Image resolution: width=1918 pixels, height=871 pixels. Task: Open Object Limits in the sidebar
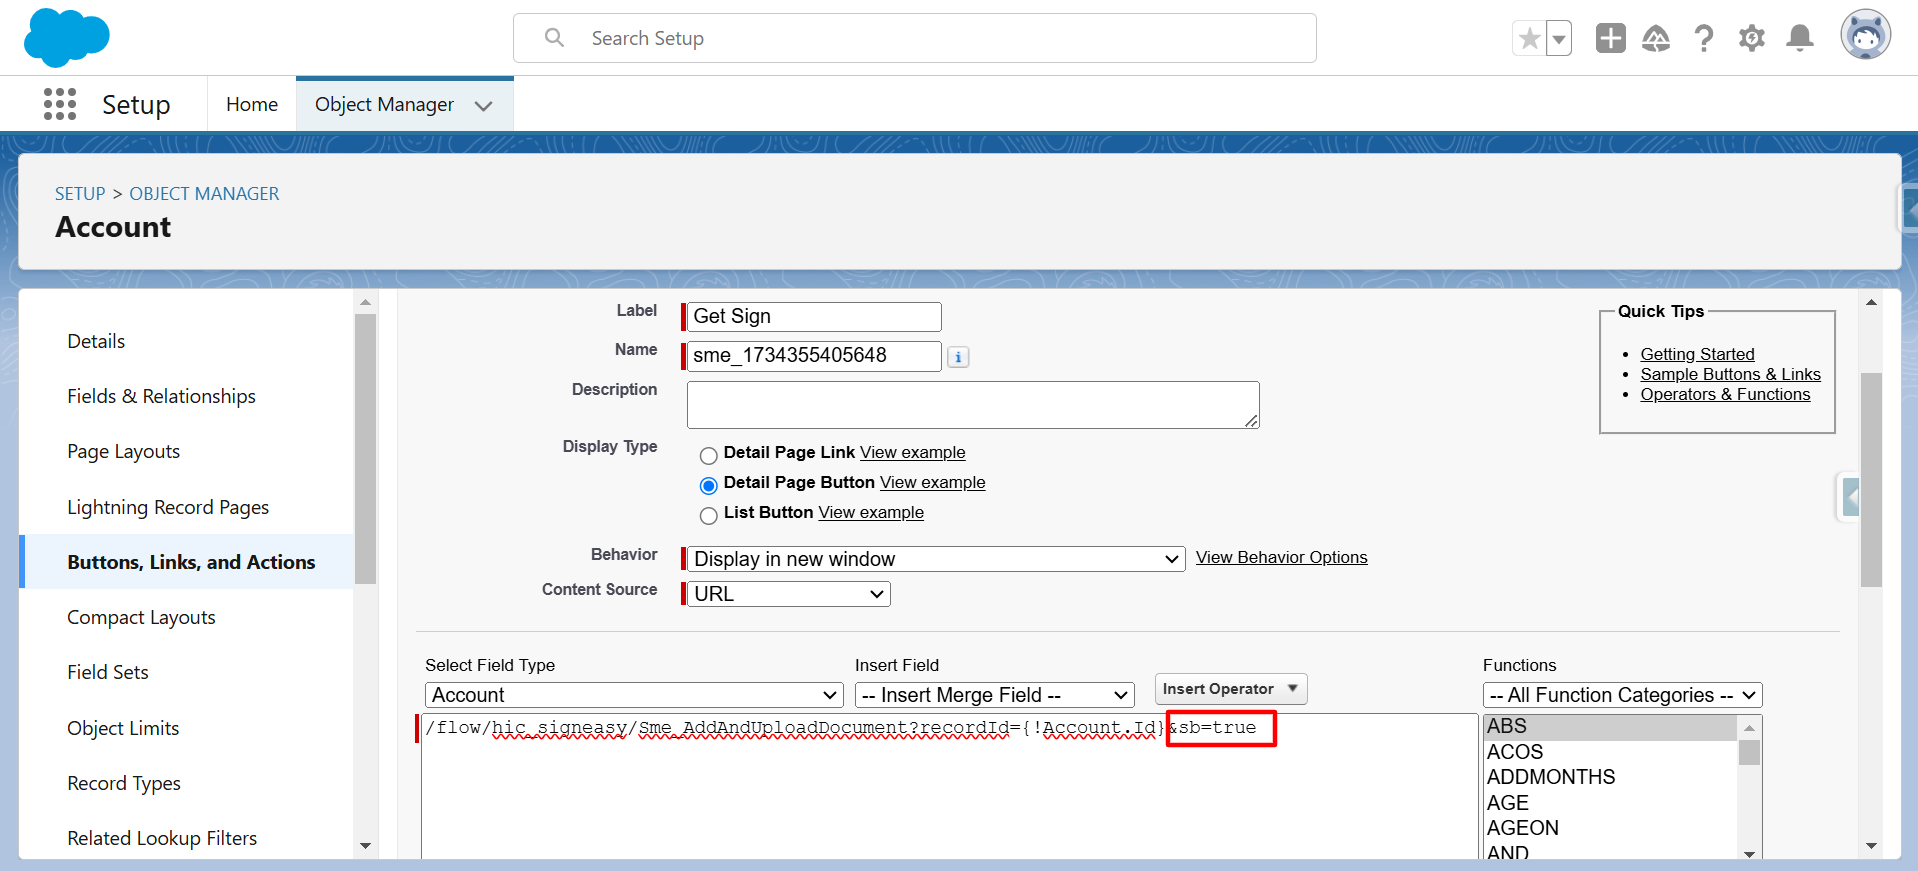123,728
